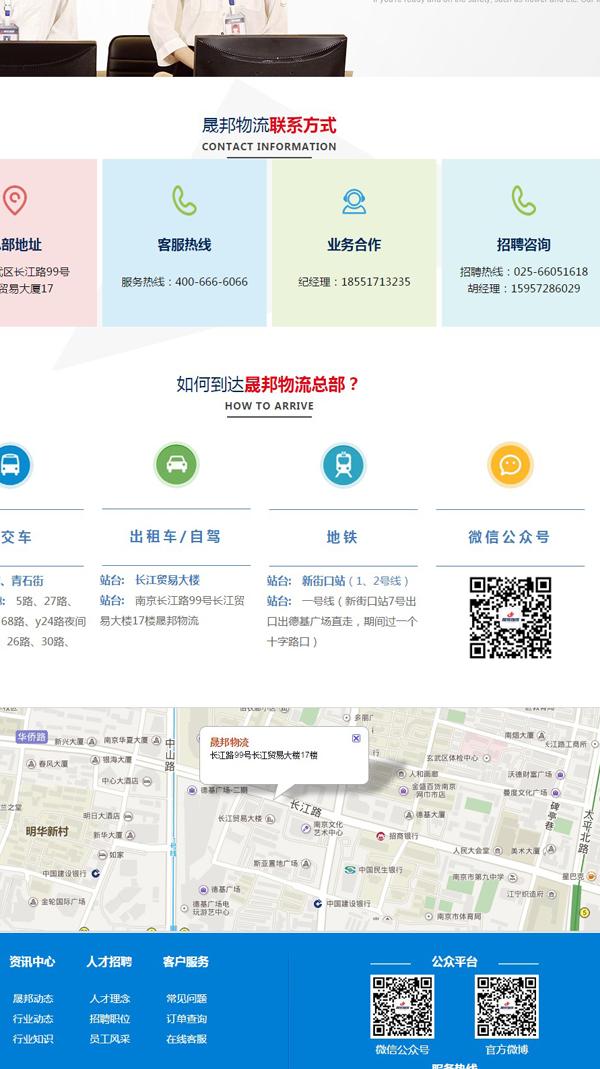Open the 人才招聘 footer heading
The image size is (600, 1069).
pos(109,961)
